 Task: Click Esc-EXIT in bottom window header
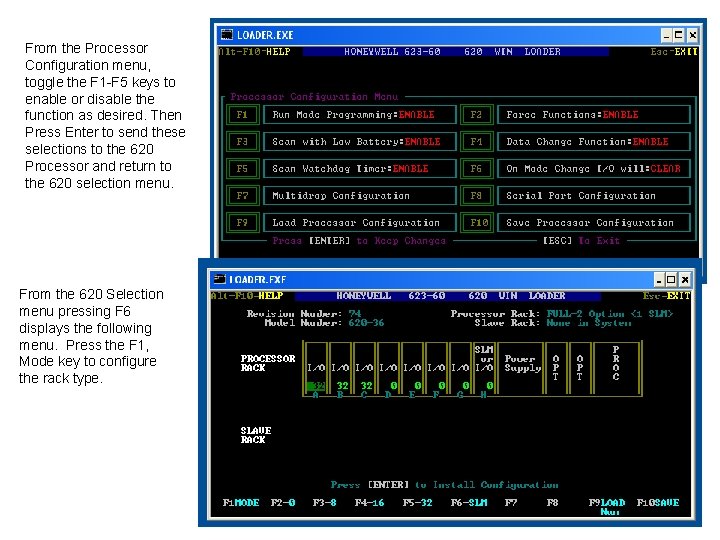666,296
